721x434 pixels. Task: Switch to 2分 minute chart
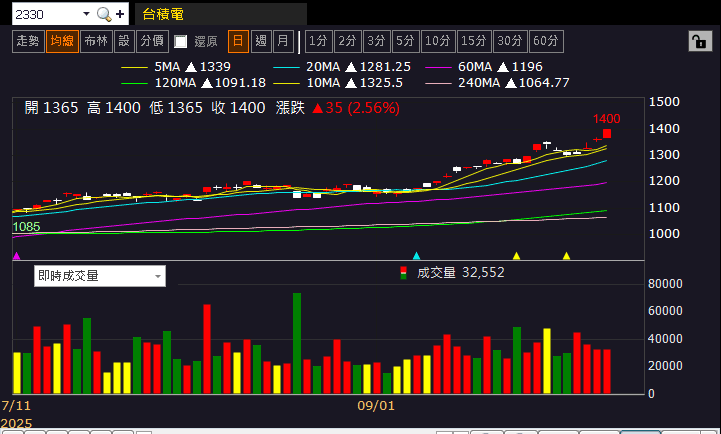347,41
